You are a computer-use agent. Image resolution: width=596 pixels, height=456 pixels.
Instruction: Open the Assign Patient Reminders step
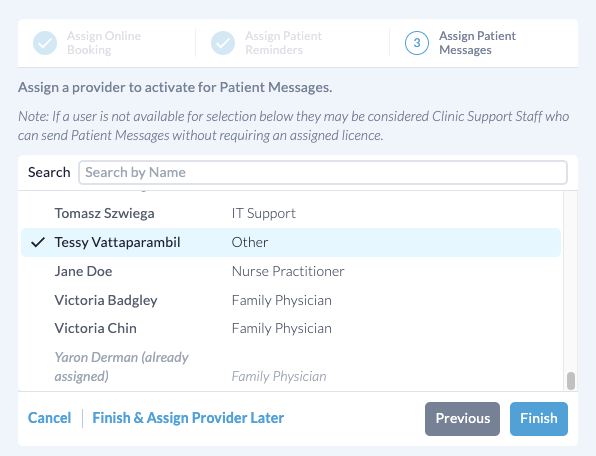tap(283, 43)
